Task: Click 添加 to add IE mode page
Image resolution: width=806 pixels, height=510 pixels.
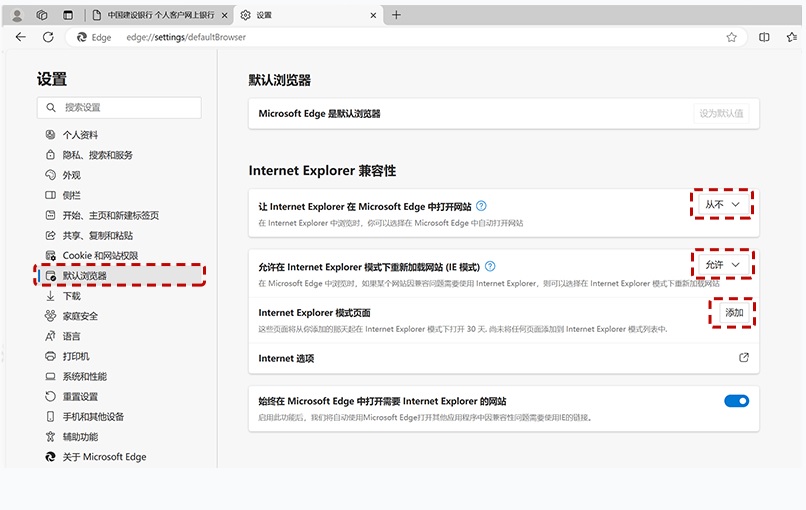Action: click(x=733, y=313)
